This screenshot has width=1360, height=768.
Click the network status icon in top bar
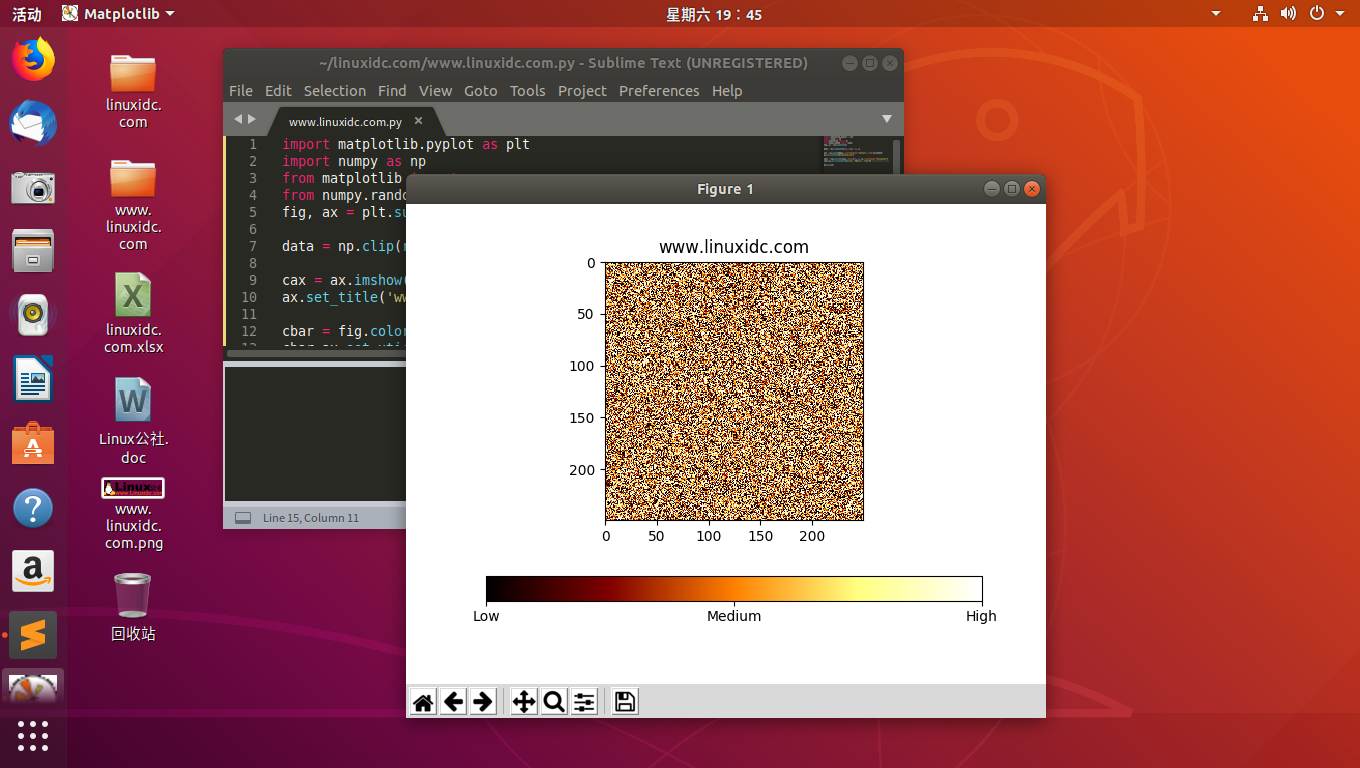1260,14
